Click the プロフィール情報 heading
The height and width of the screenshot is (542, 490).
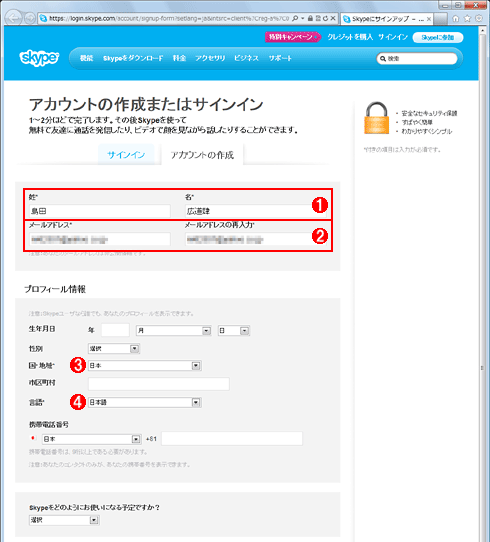(55, 289)
